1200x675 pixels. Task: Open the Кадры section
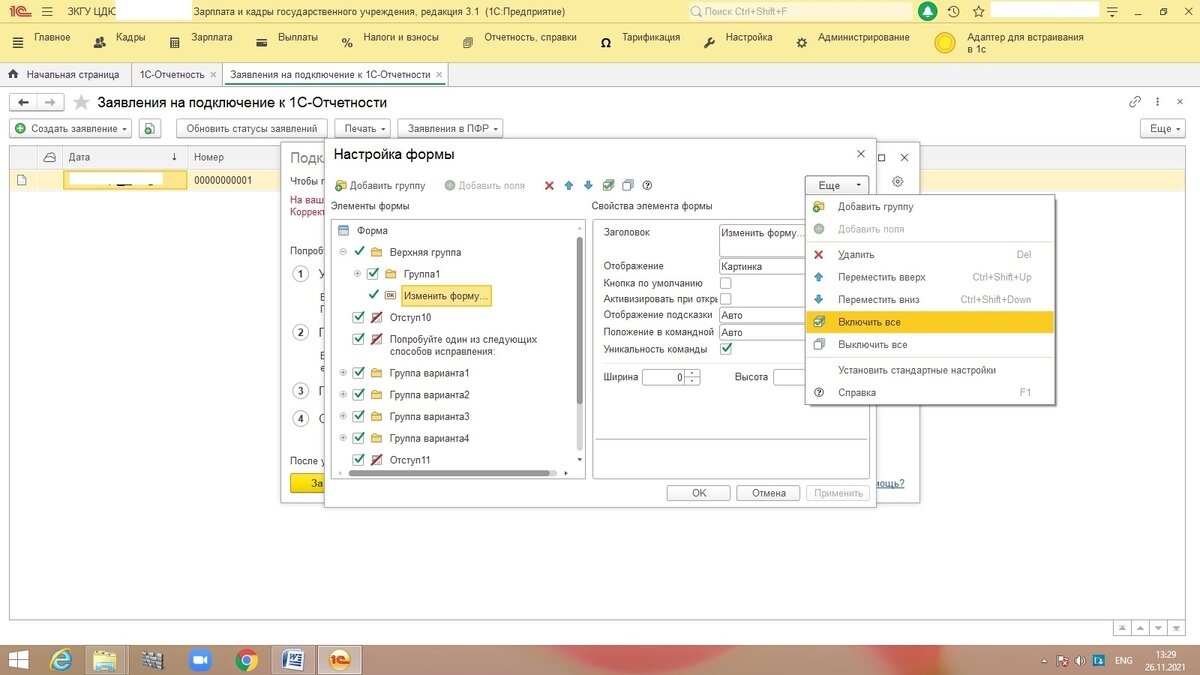[119, 41]
